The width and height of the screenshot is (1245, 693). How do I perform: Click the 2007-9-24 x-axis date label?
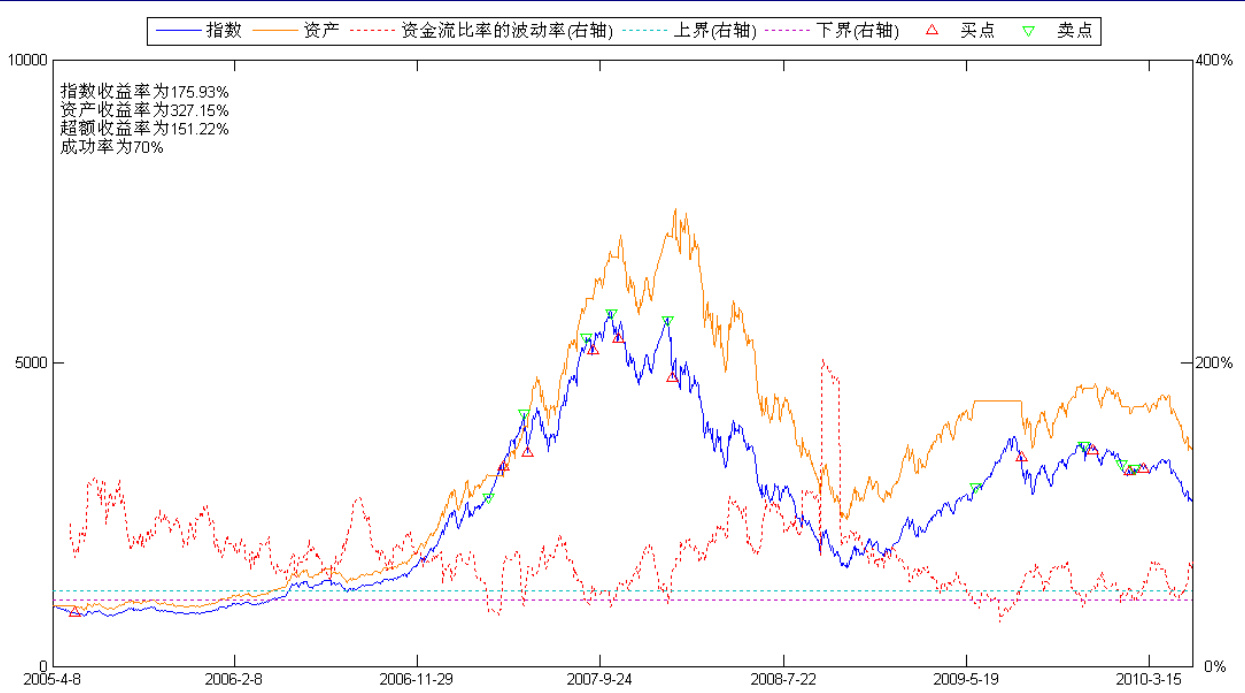point(599,678)
